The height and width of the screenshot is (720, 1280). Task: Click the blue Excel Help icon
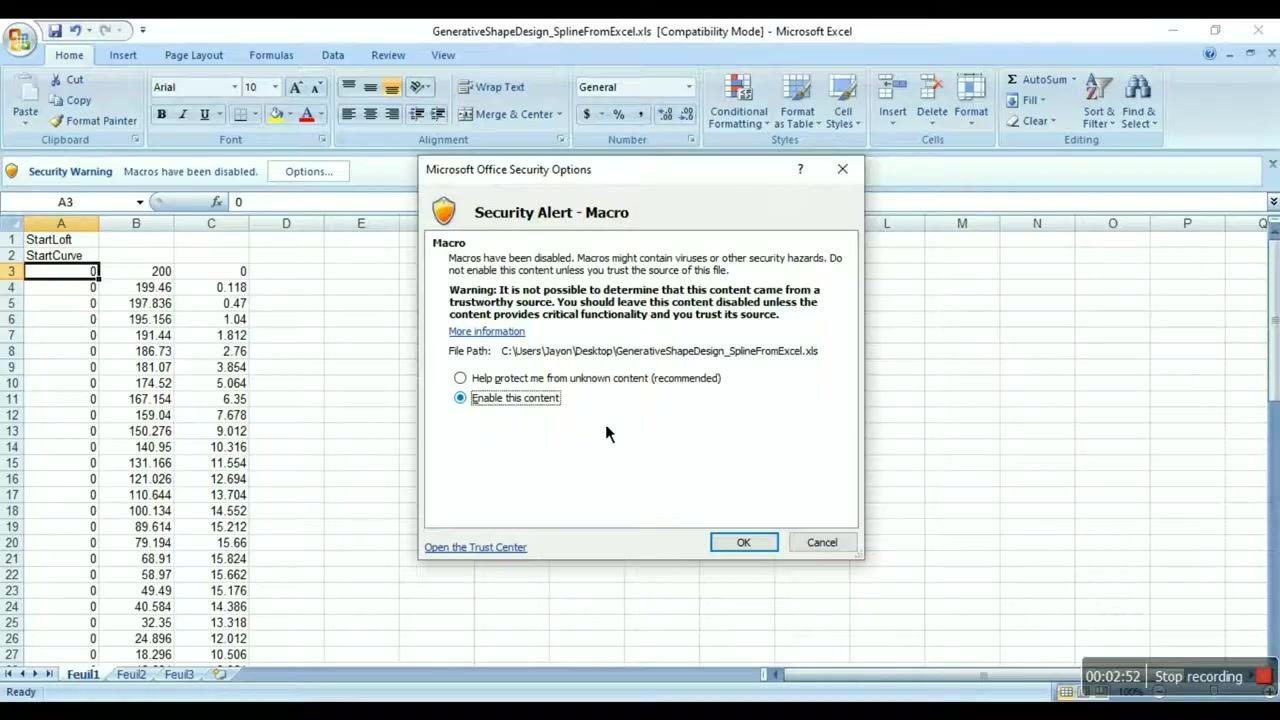(1210, 54)
